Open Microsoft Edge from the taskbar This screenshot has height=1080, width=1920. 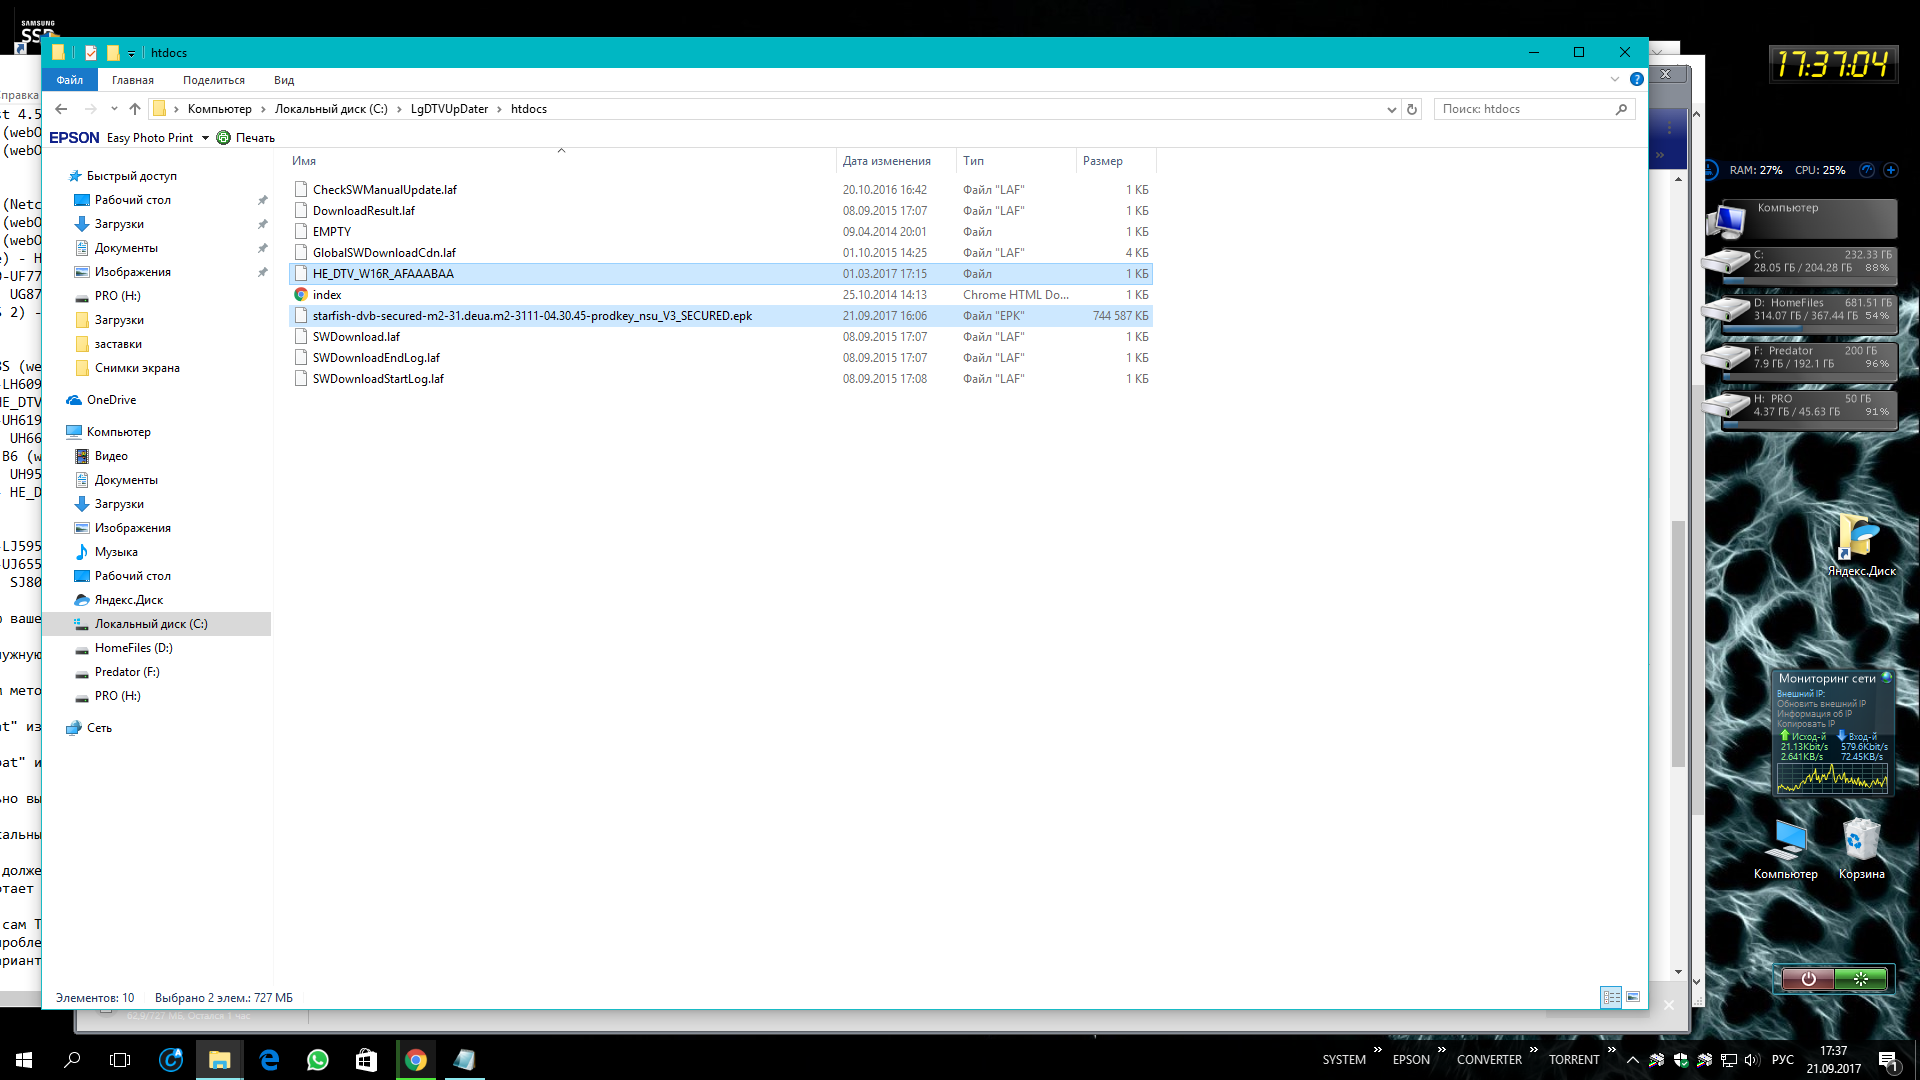269,1060
